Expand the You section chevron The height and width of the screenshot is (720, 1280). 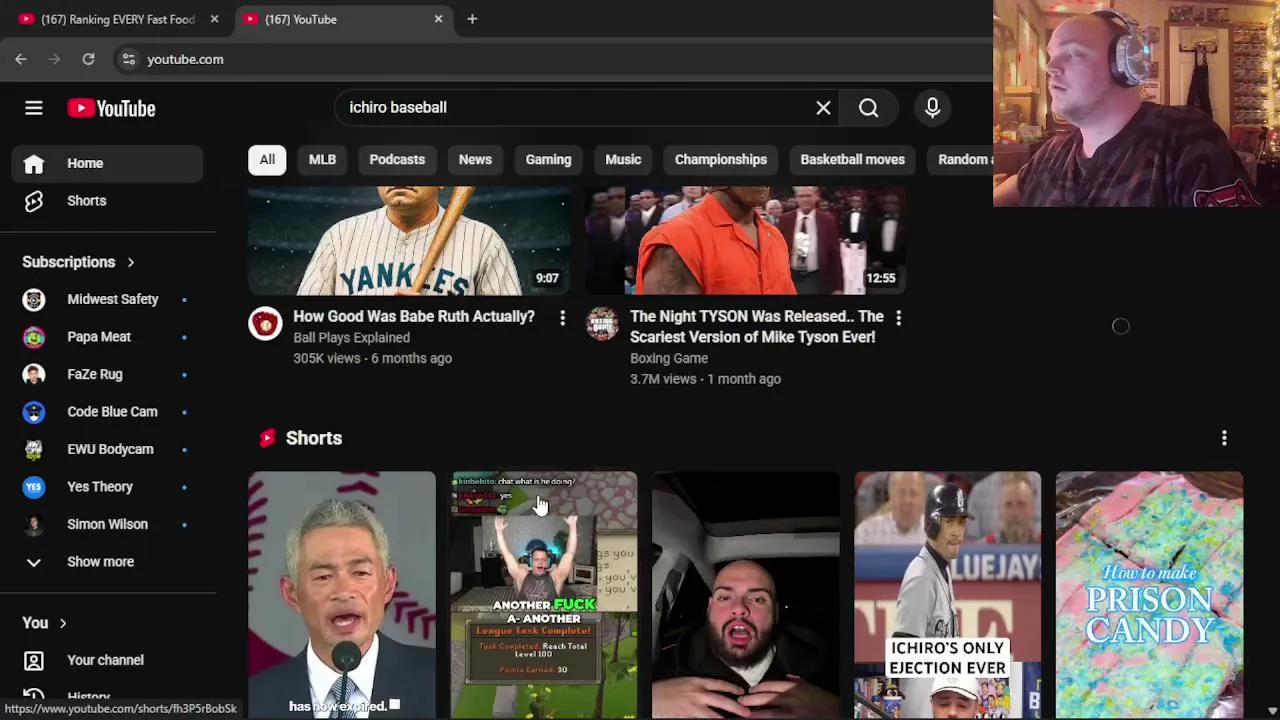click(62, 623)
